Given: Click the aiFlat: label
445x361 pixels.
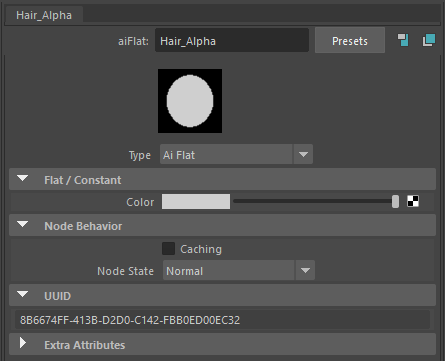Looking at the screenshot, I should 133,41.
